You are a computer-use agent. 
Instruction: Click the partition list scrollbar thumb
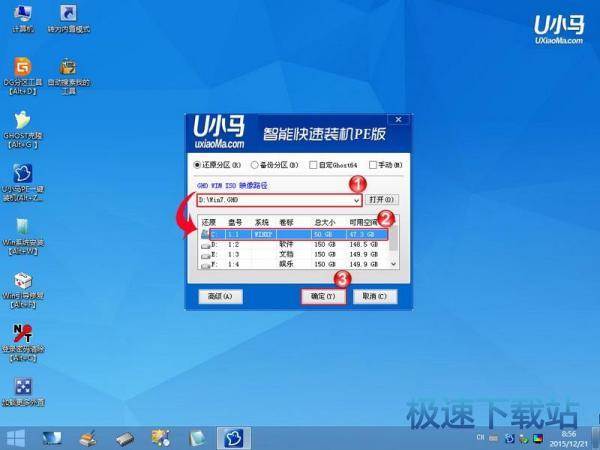coord(393,238)
